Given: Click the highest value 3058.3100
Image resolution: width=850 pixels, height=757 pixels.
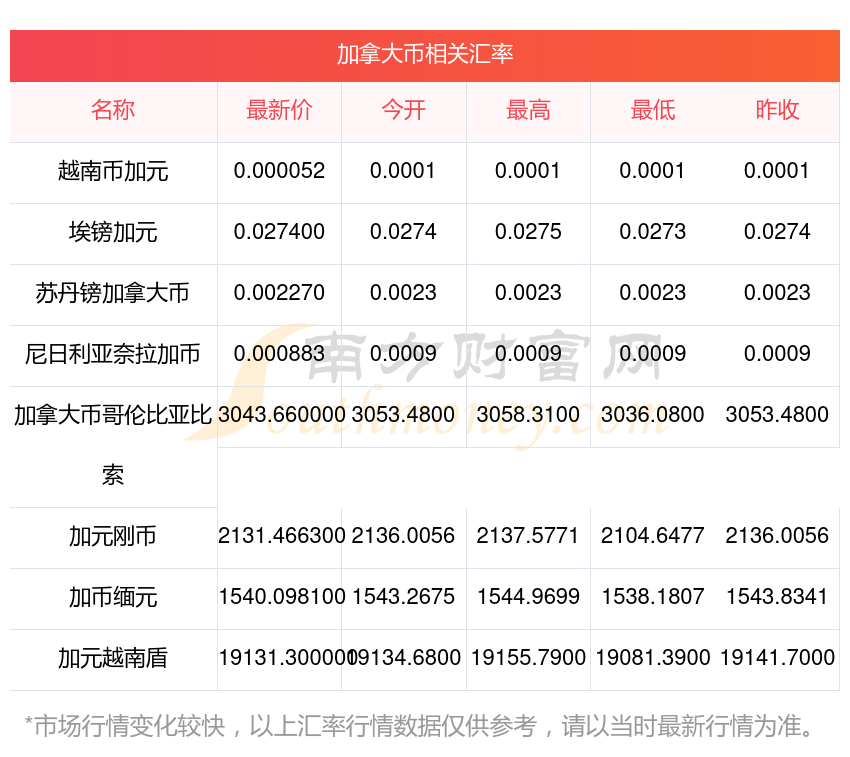Looking at the screenshot, I should pyautogui.click(x=528, y=415).
